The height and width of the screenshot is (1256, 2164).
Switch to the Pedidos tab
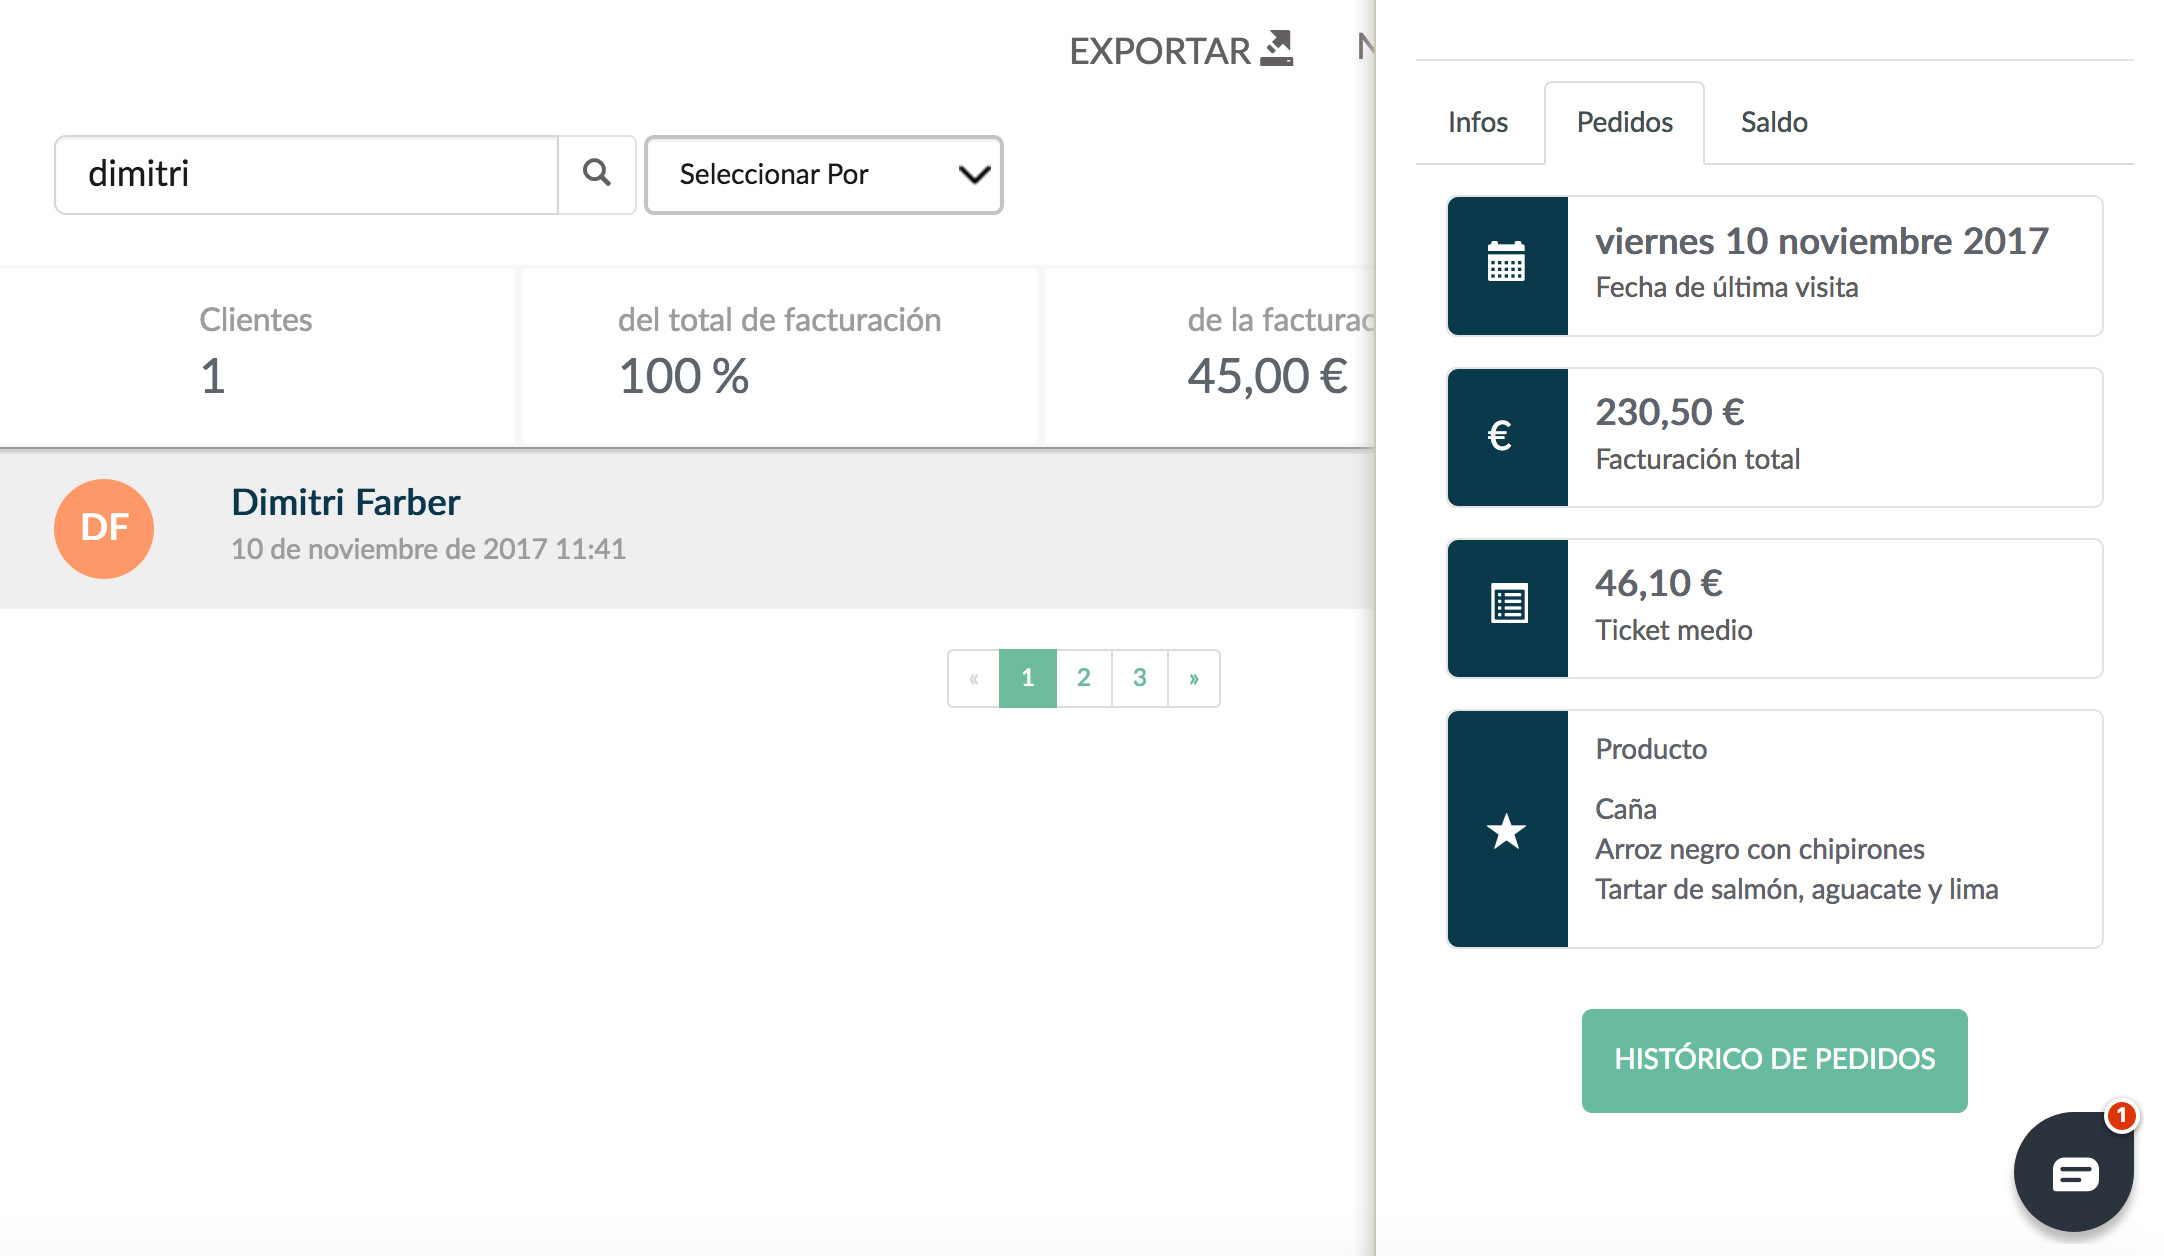(x=1625, y=122)
